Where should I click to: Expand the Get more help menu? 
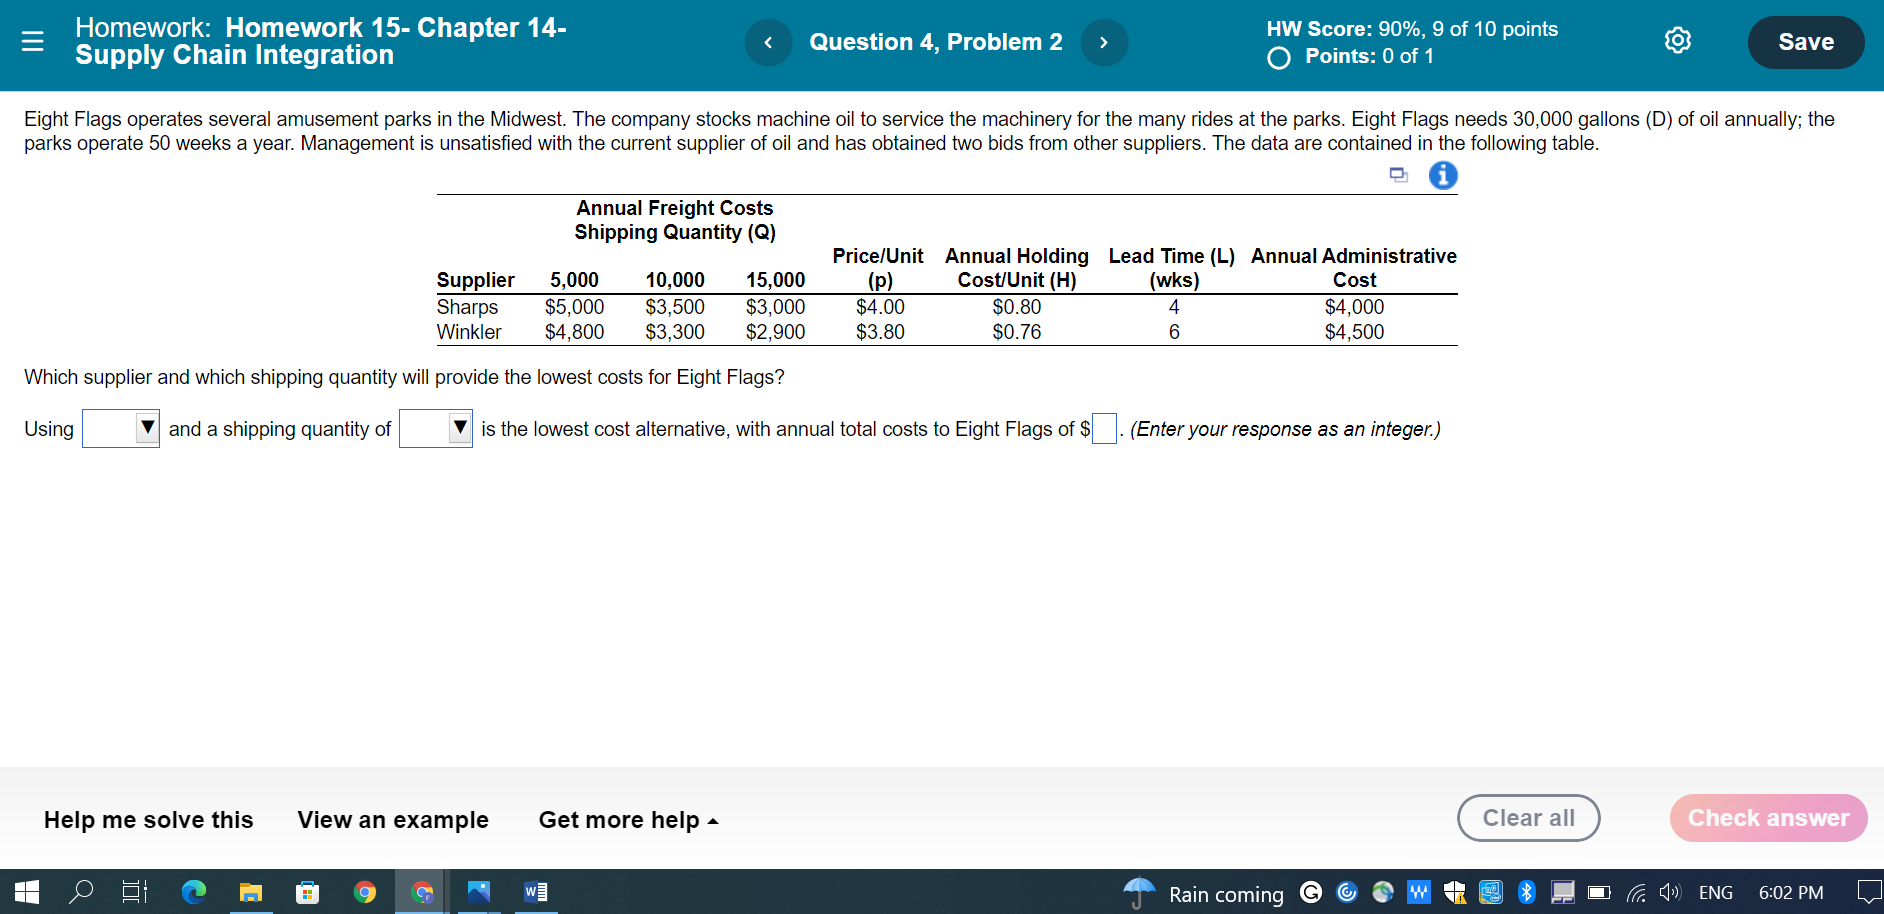click(x=628, y=820)
